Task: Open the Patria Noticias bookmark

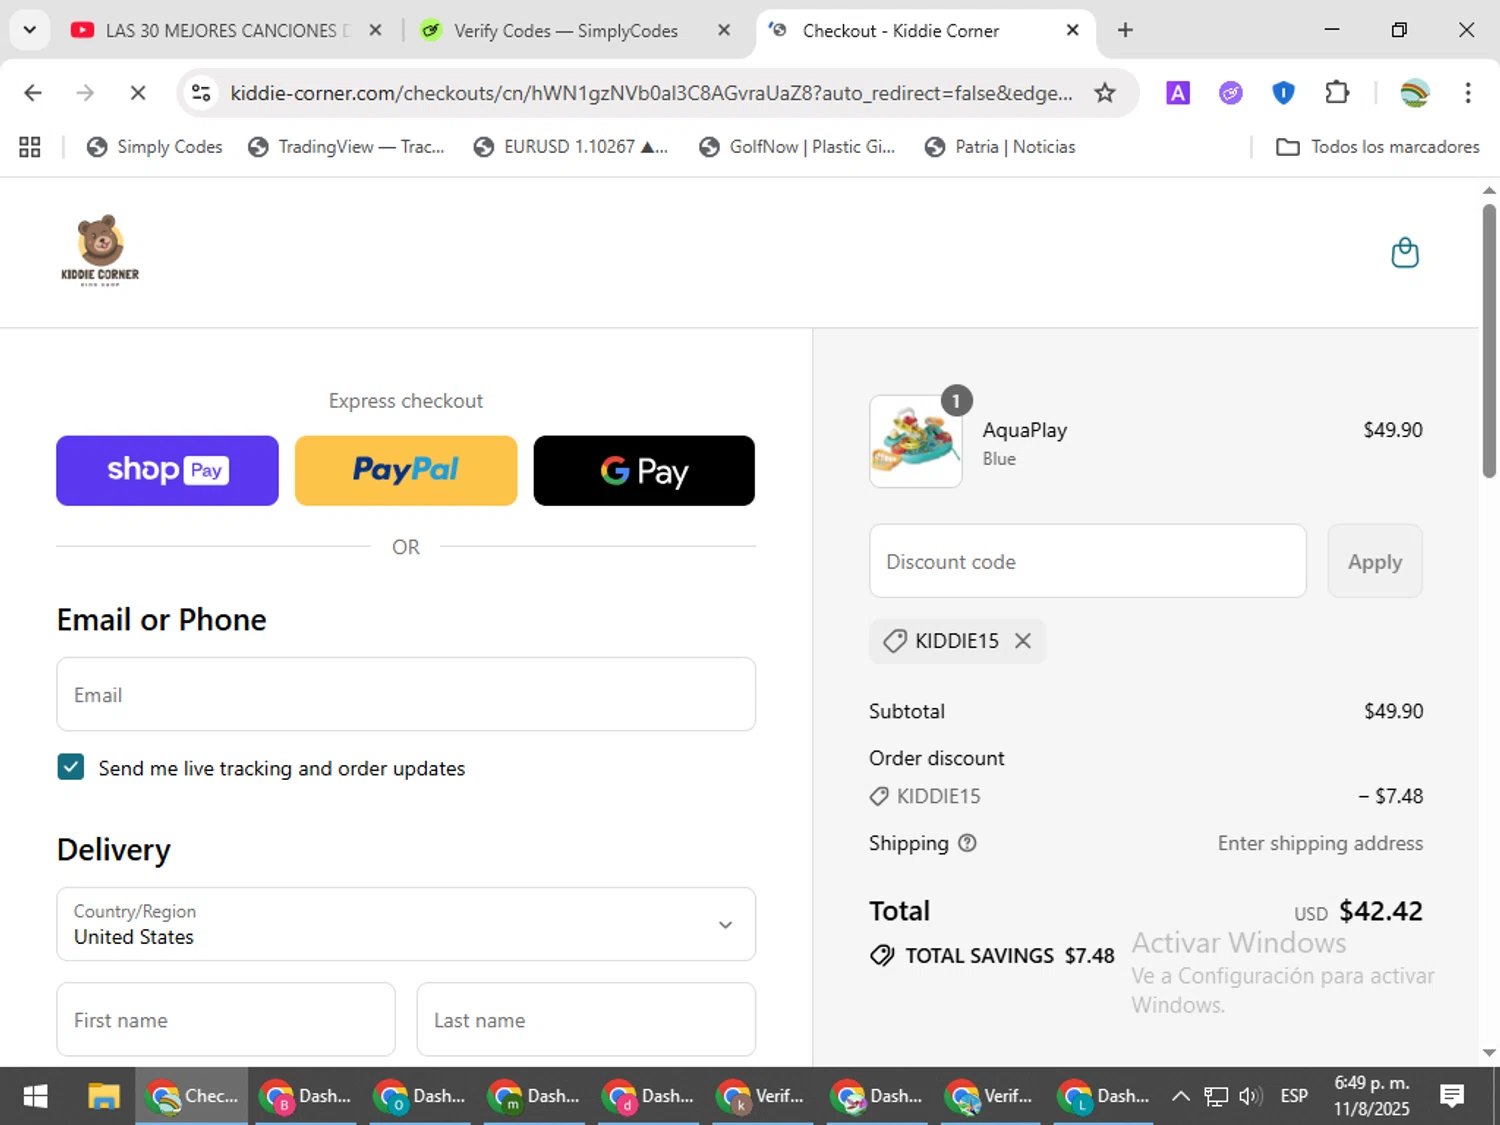Action: click(x=1000, y=147)
